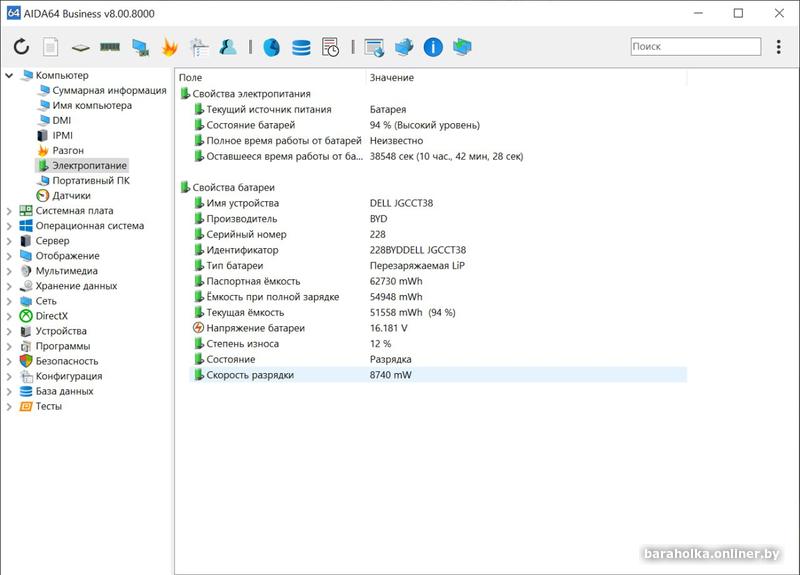800x575 pixels.
Task: Select the Напряжение батареи row
Action: pyautogui.click(x=439, y=328)
